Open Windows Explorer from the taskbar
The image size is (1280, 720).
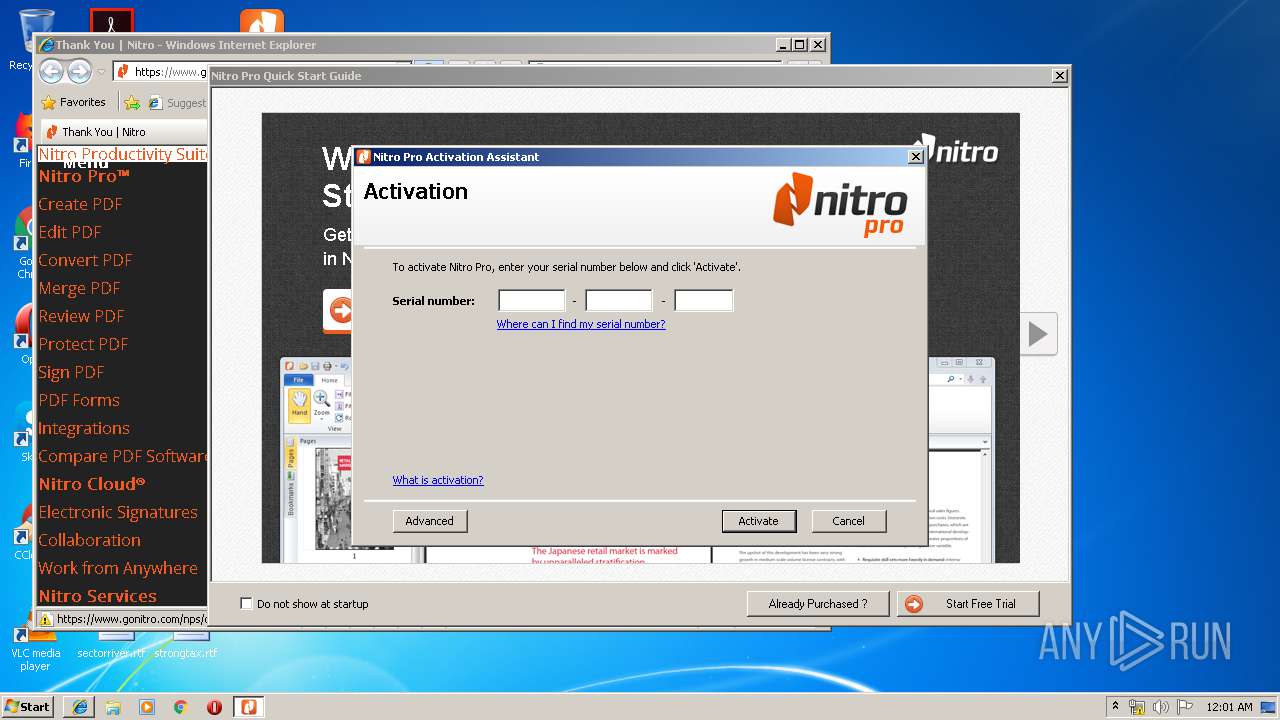113,707
